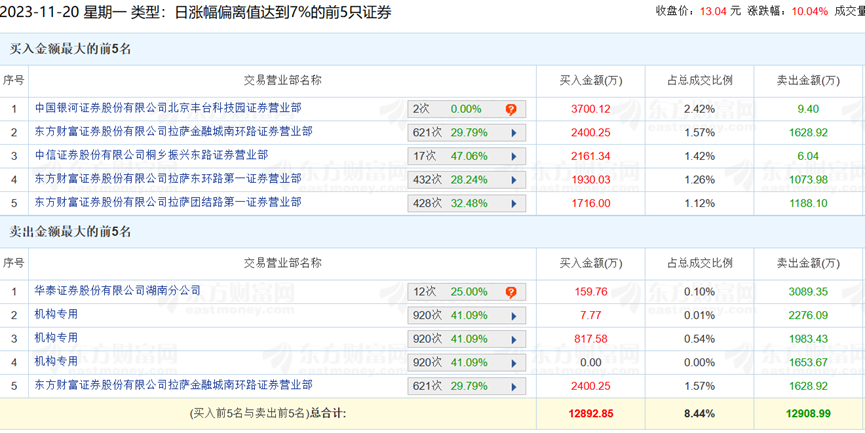Open 中国银河证券北京丰台科技园证券营业部 link
The height and width of the screenshot is (433, 865).
pyautogui.click(x=168, y=108)
